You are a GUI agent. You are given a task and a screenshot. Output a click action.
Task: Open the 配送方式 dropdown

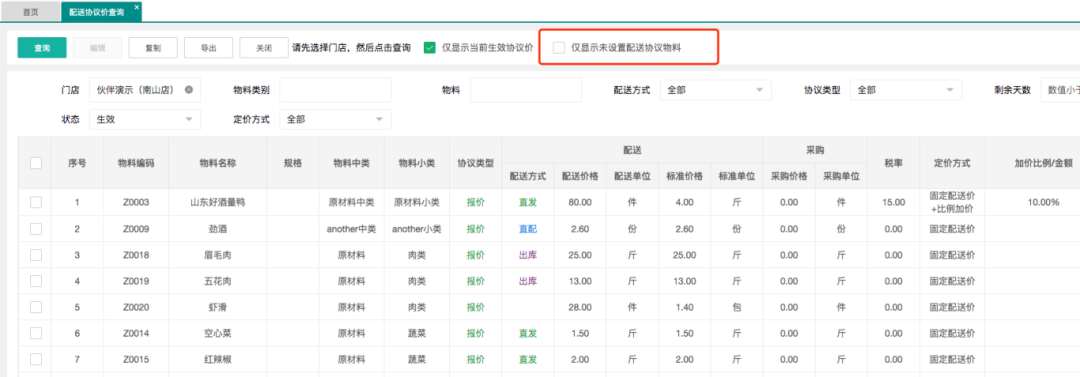click(716, 90)
